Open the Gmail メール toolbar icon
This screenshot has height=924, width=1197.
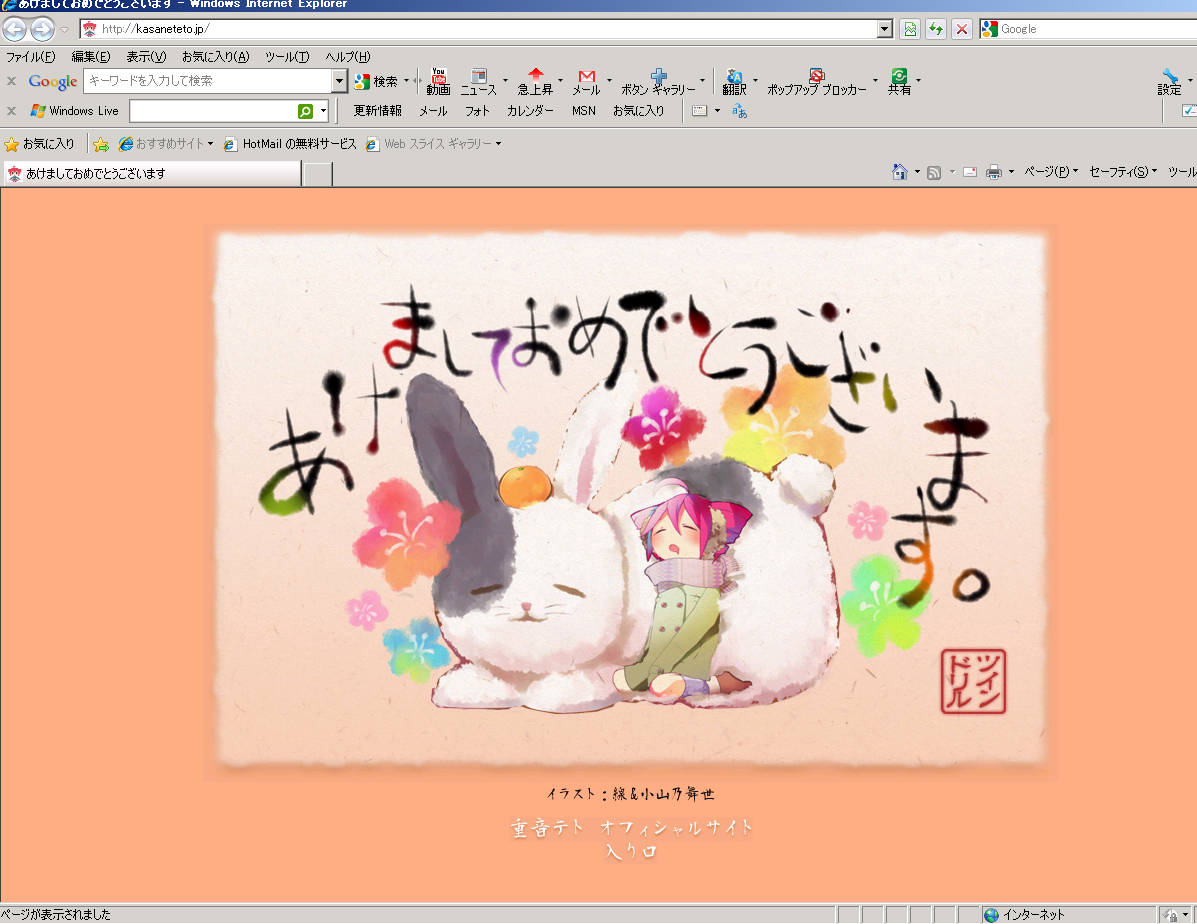click(586, 82)
